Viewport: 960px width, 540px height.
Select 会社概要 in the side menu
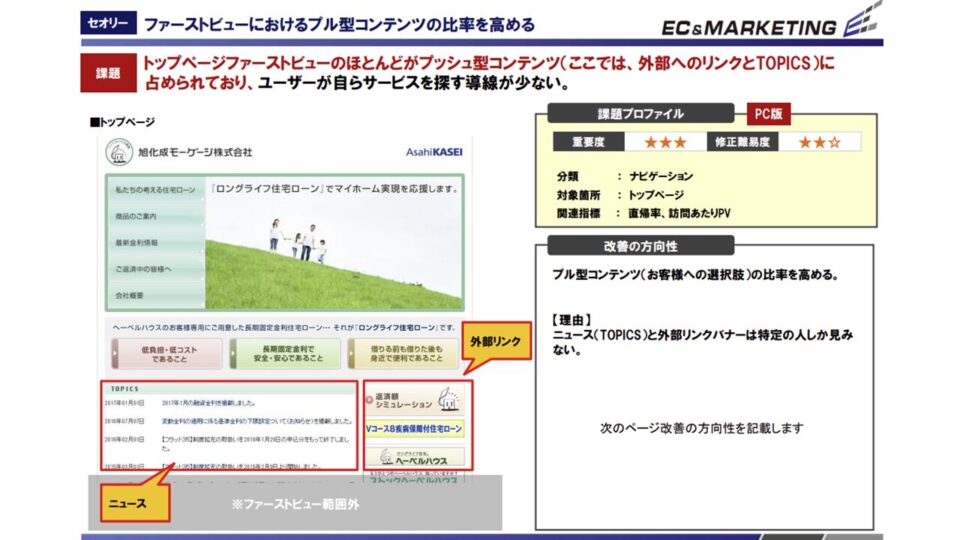(x=156, y=295)
